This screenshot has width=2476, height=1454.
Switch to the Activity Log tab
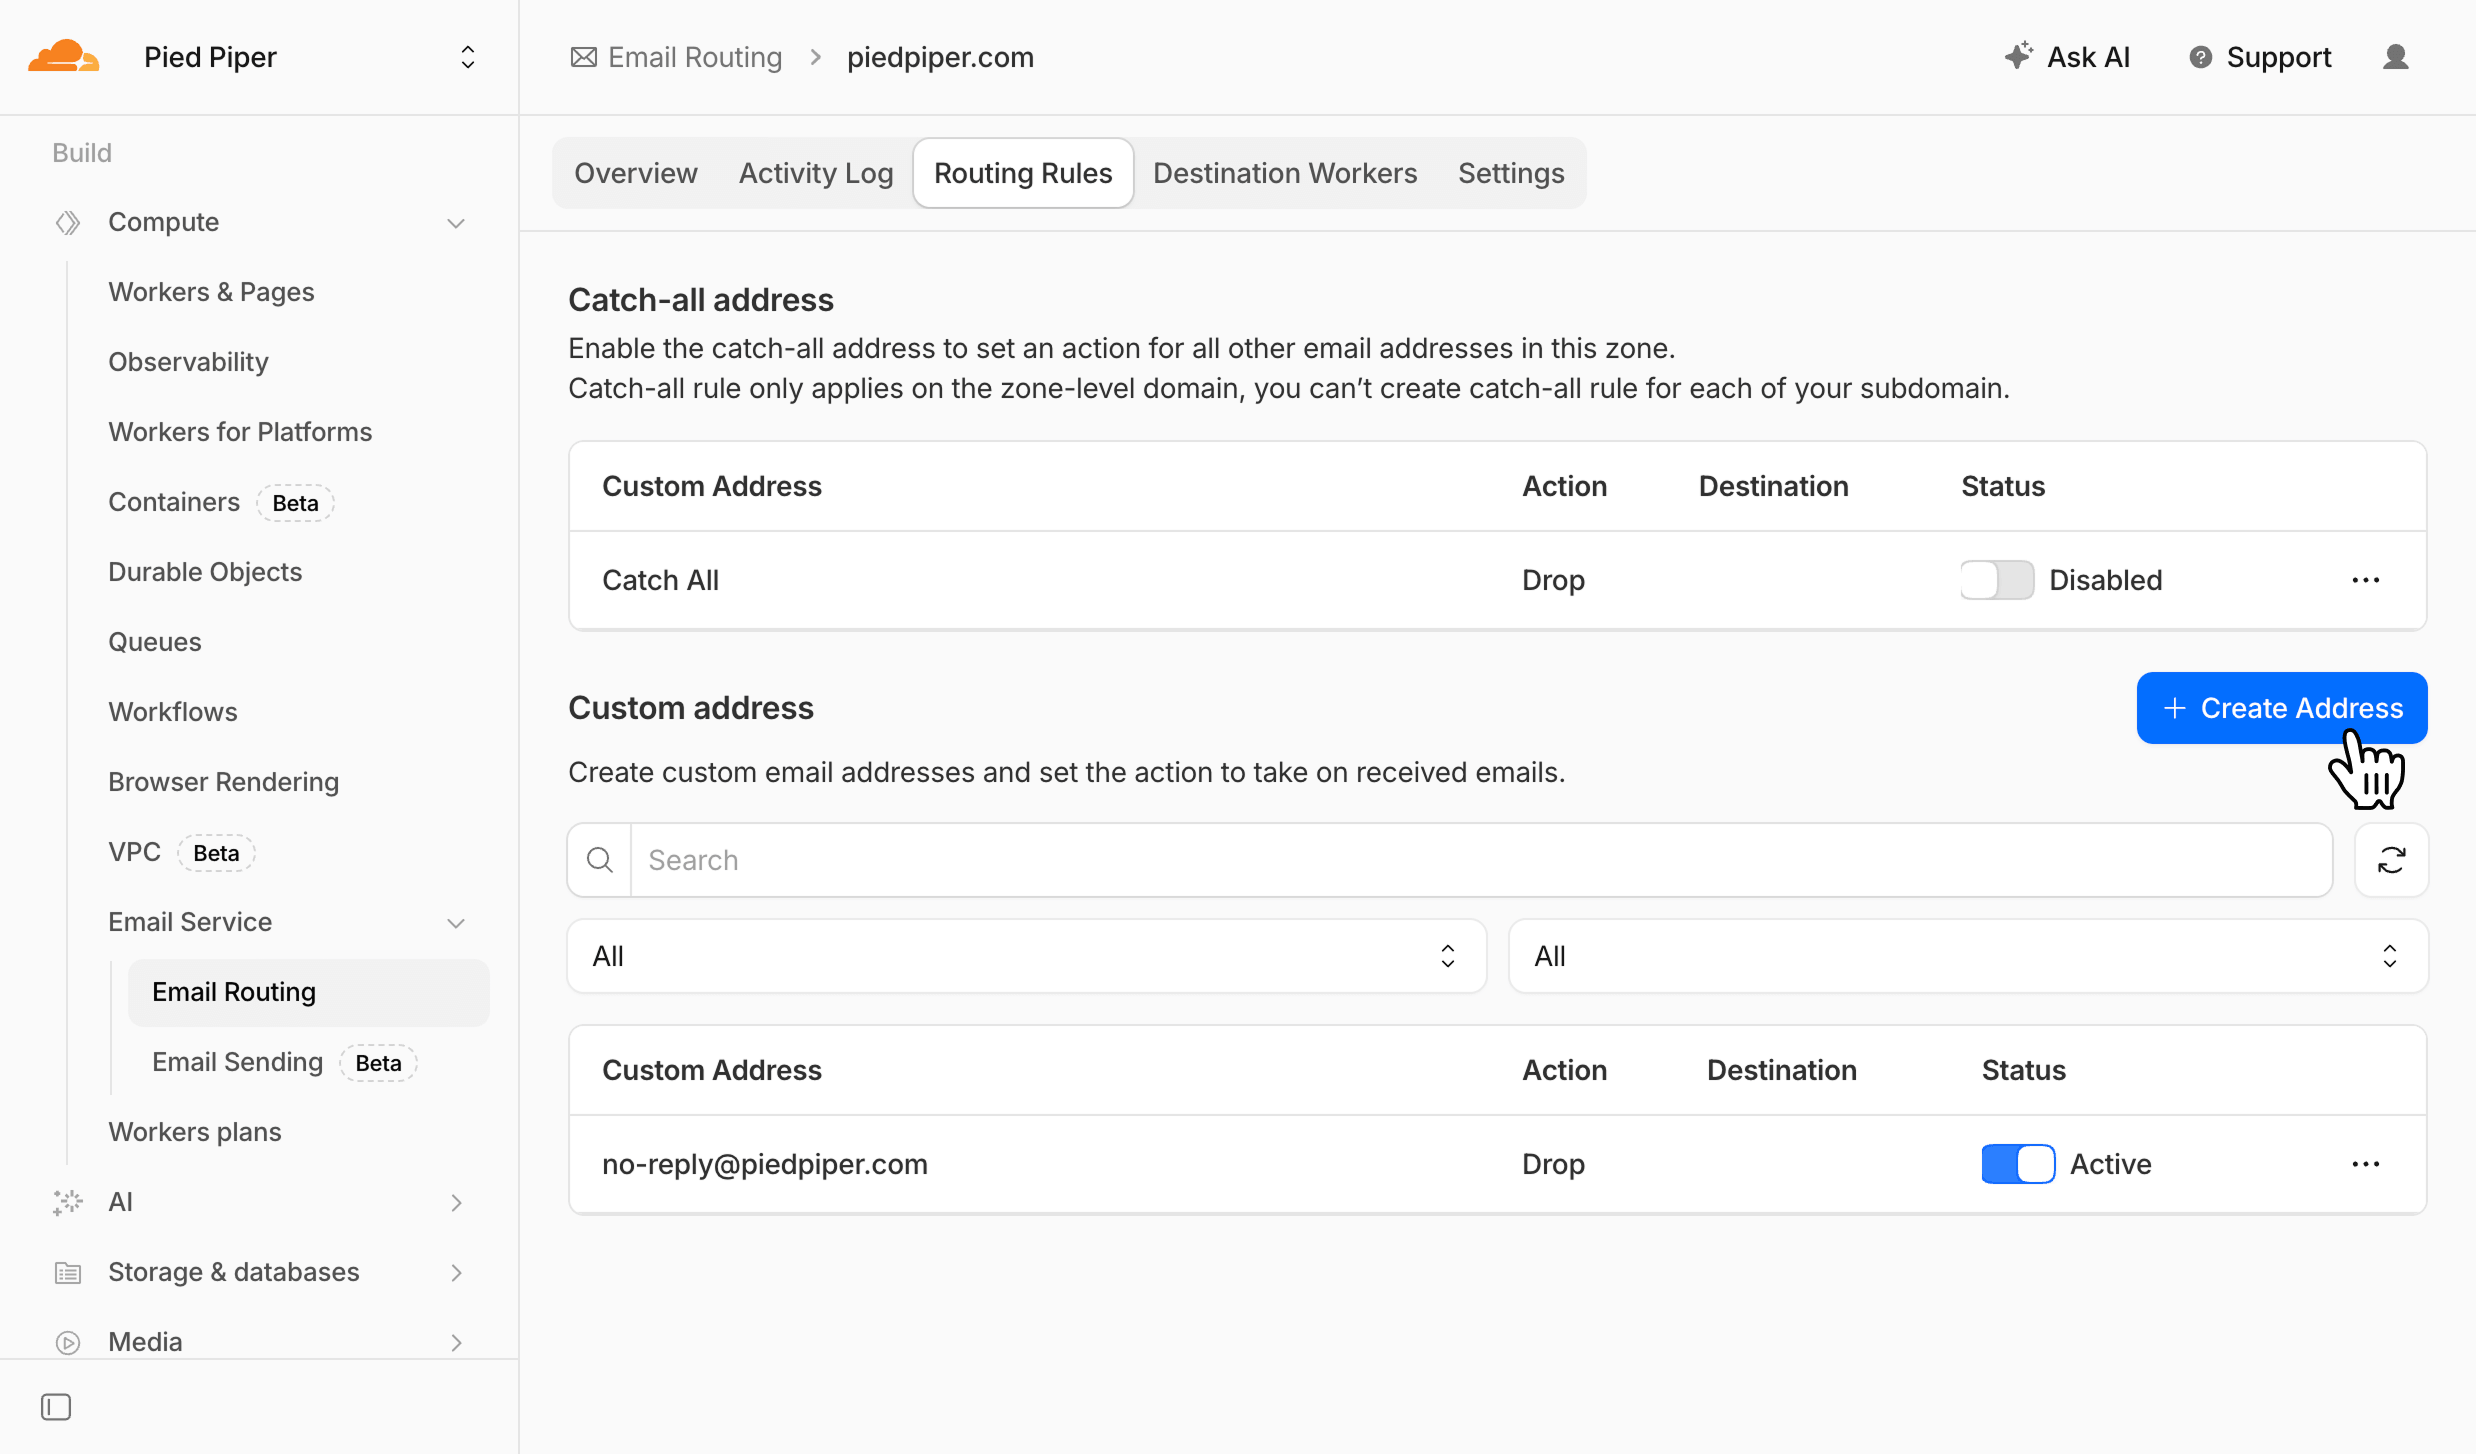[x=815, y=173]
